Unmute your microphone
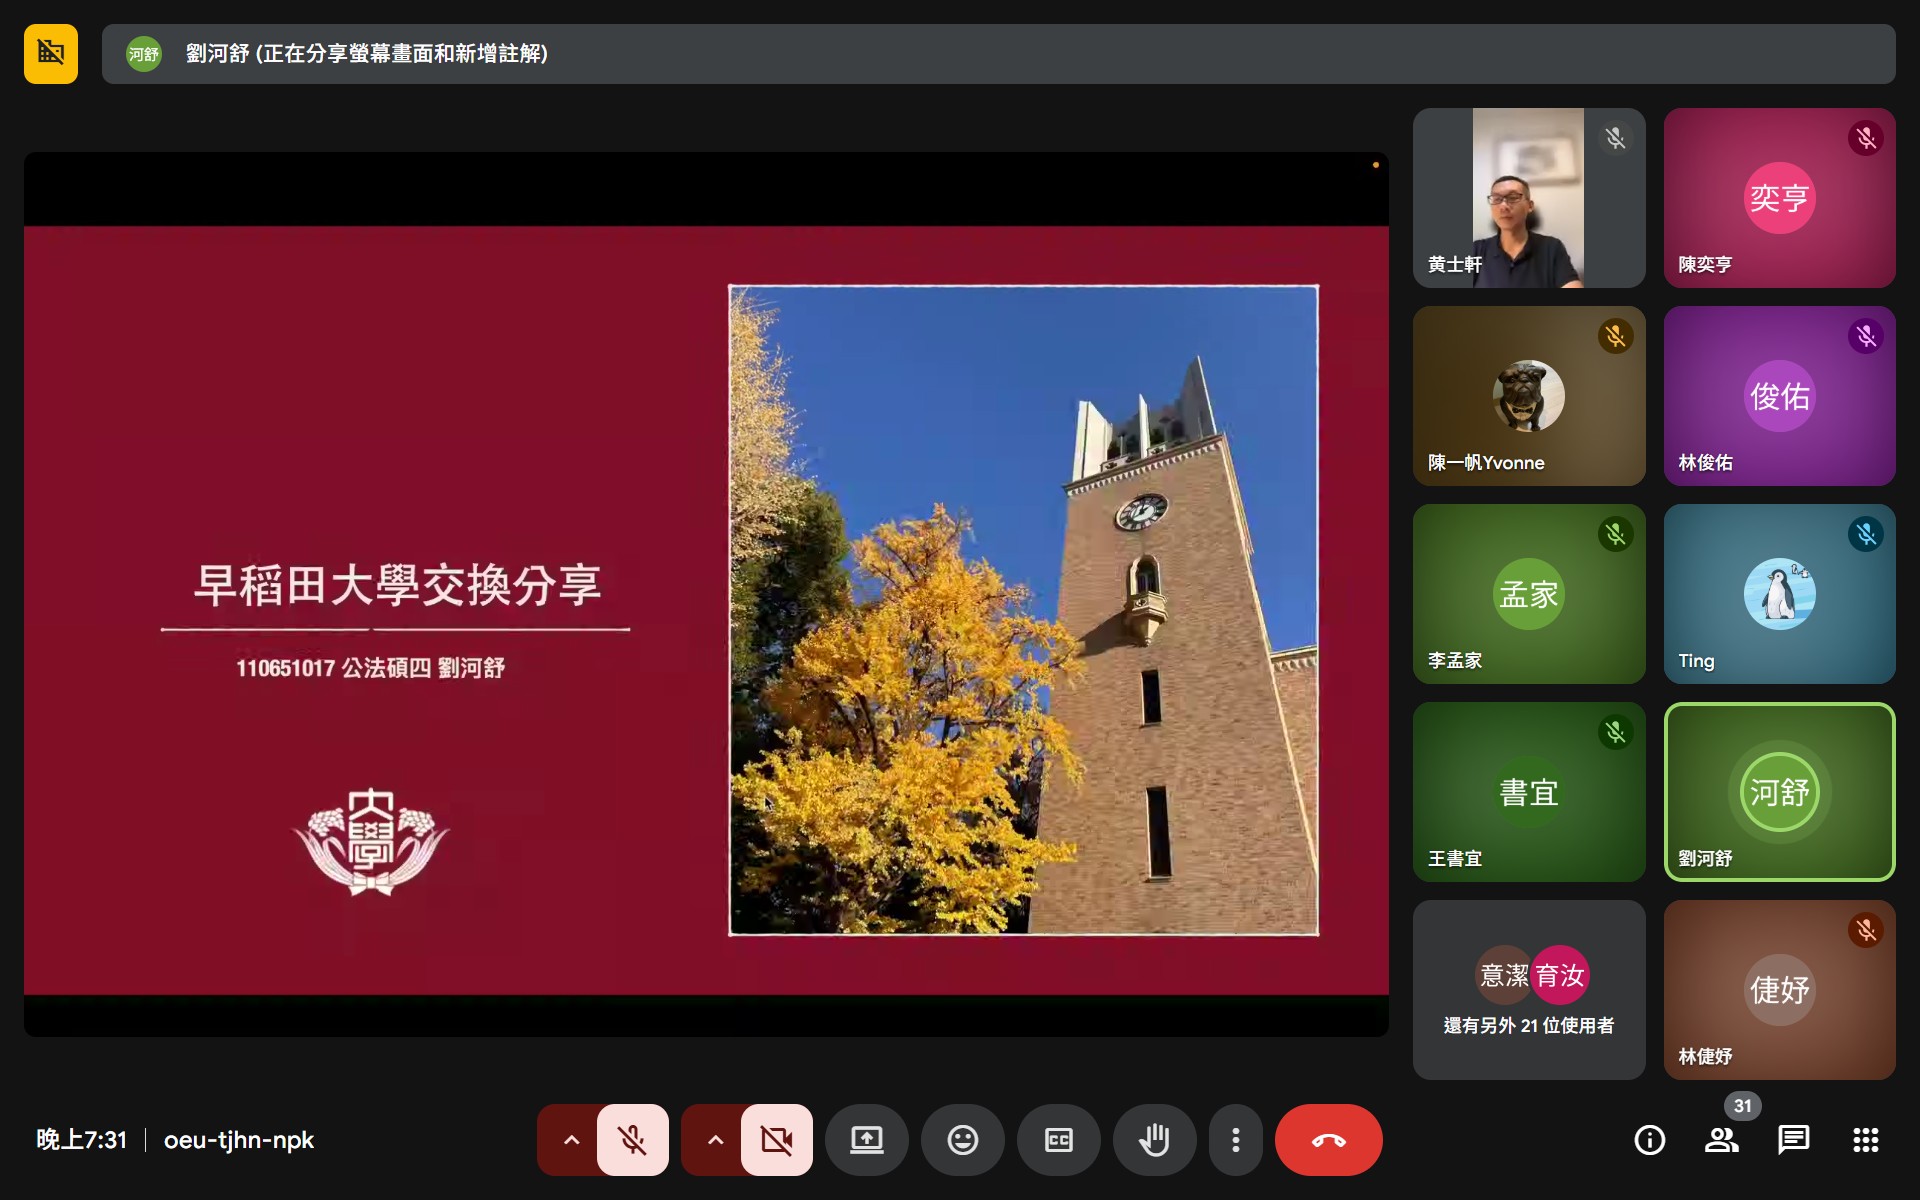Image resolution: width=1920 pixels, height=1200 pixels. tap(634, 1140)
